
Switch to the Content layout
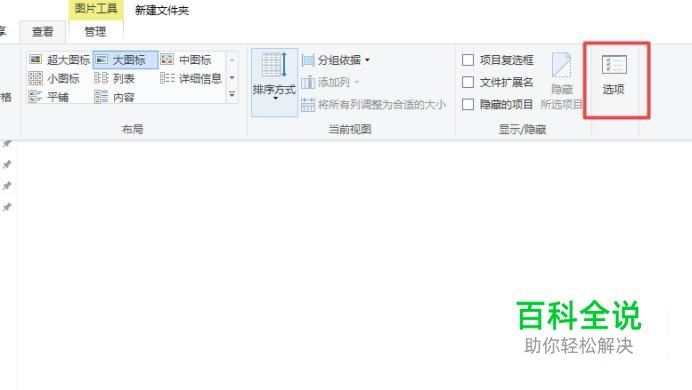[114, 97]
